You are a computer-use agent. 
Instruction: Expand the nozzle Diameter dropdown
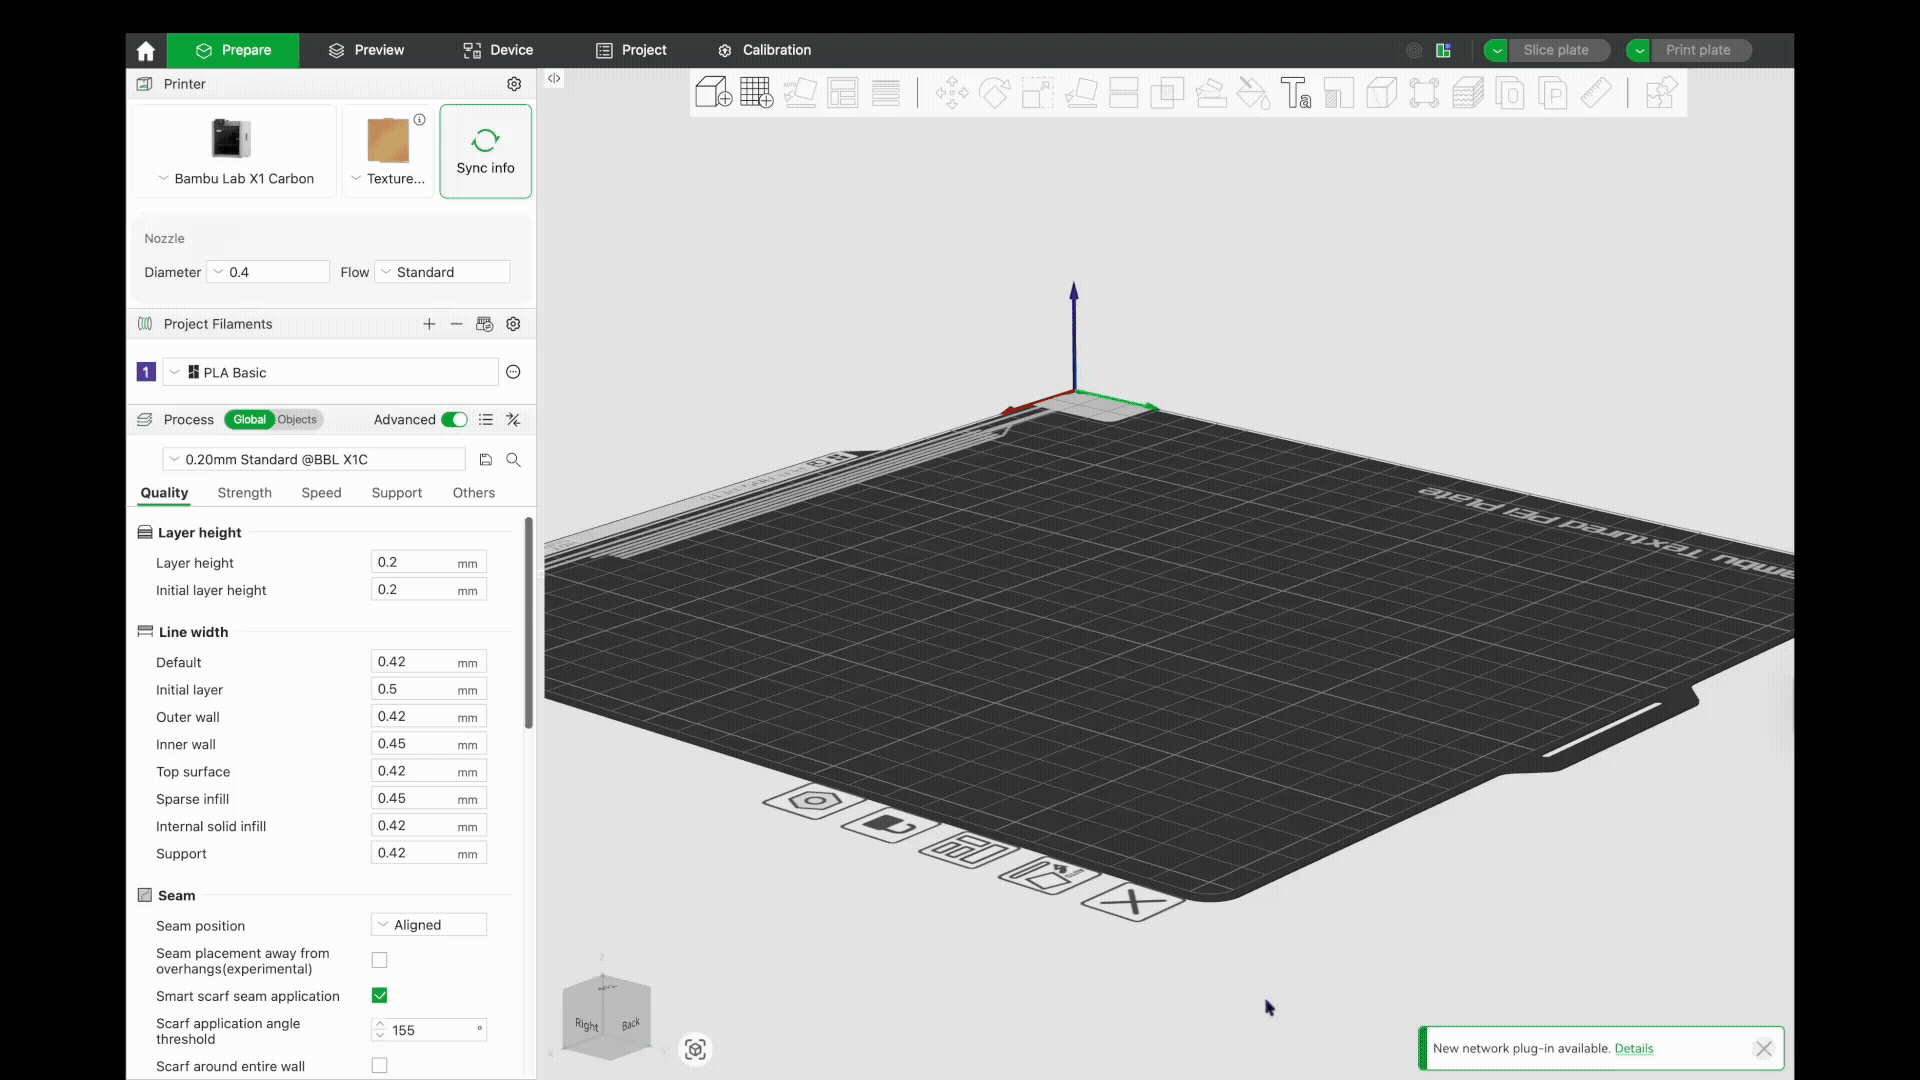click(x=268, y=272)
